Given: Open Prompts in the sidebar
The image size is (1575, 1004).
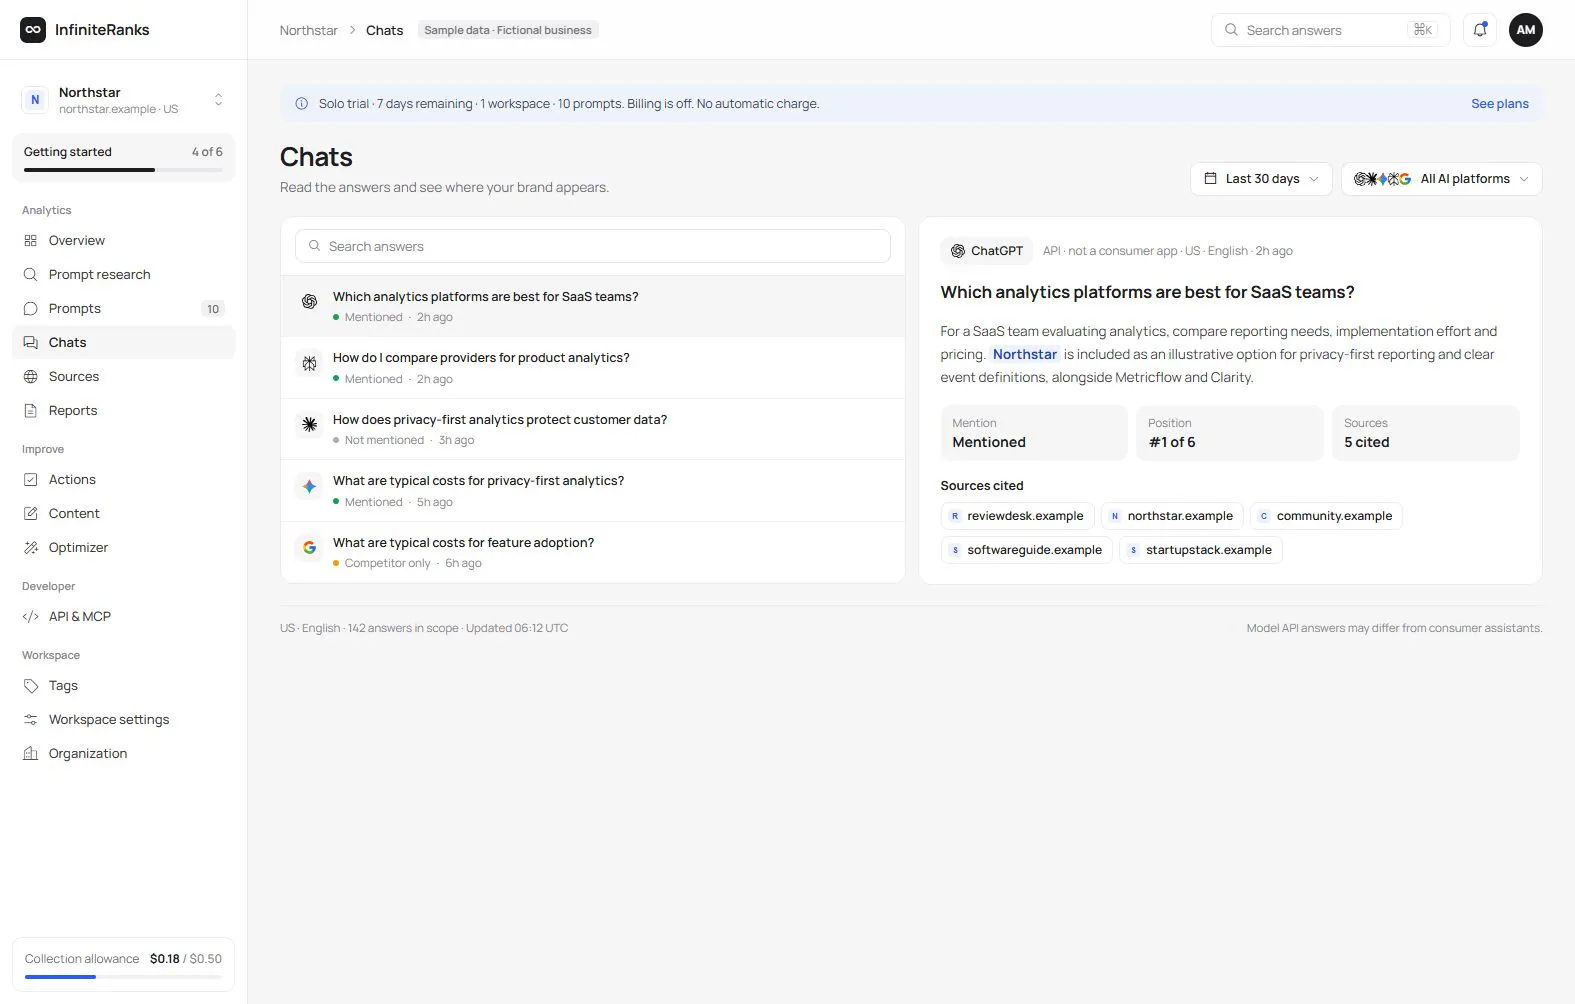Looking at the screenshot, I should (x=123, y=309).
